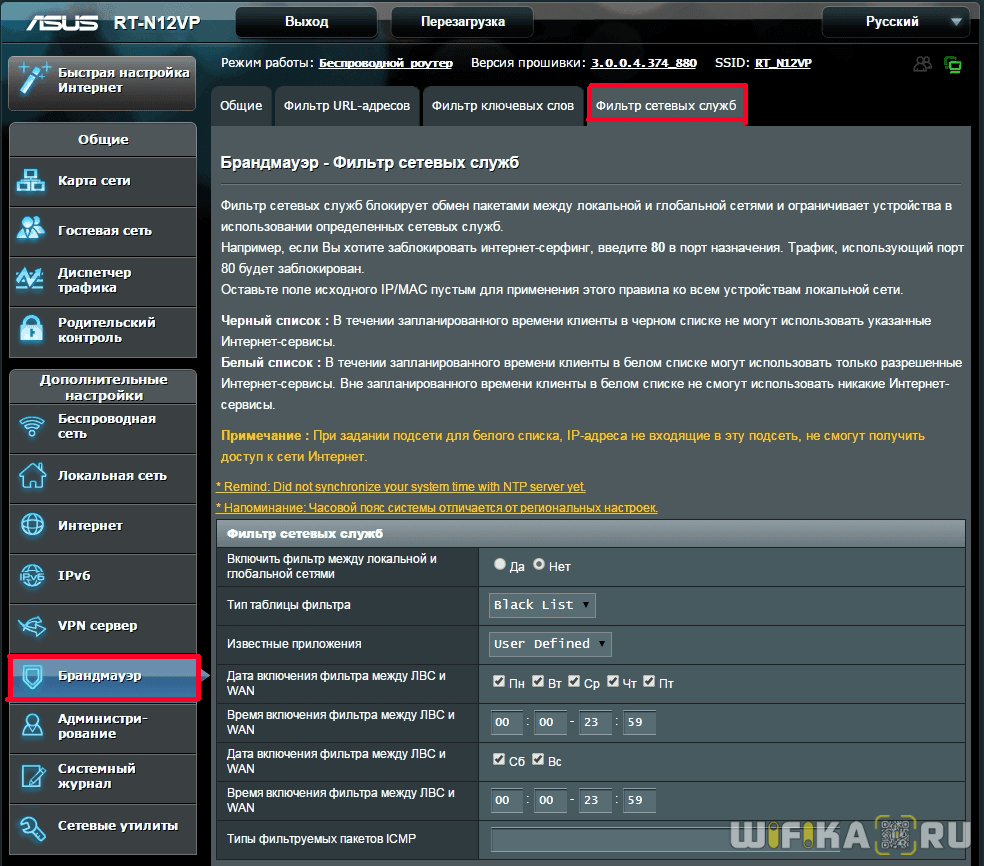The height and width of the screenshot is (866, 984).
Task: Uncheck the Пн weekday checkbox
Action: (x=499, y=682)
